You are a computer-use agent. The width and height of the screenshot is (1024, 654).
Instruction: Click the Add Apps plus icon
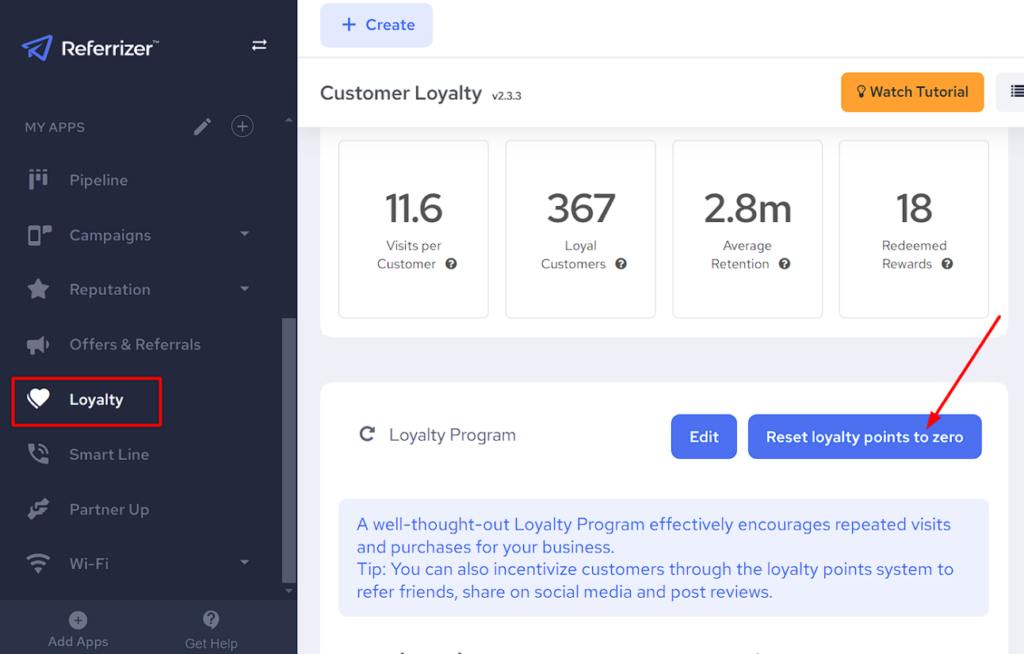[78, 620]
